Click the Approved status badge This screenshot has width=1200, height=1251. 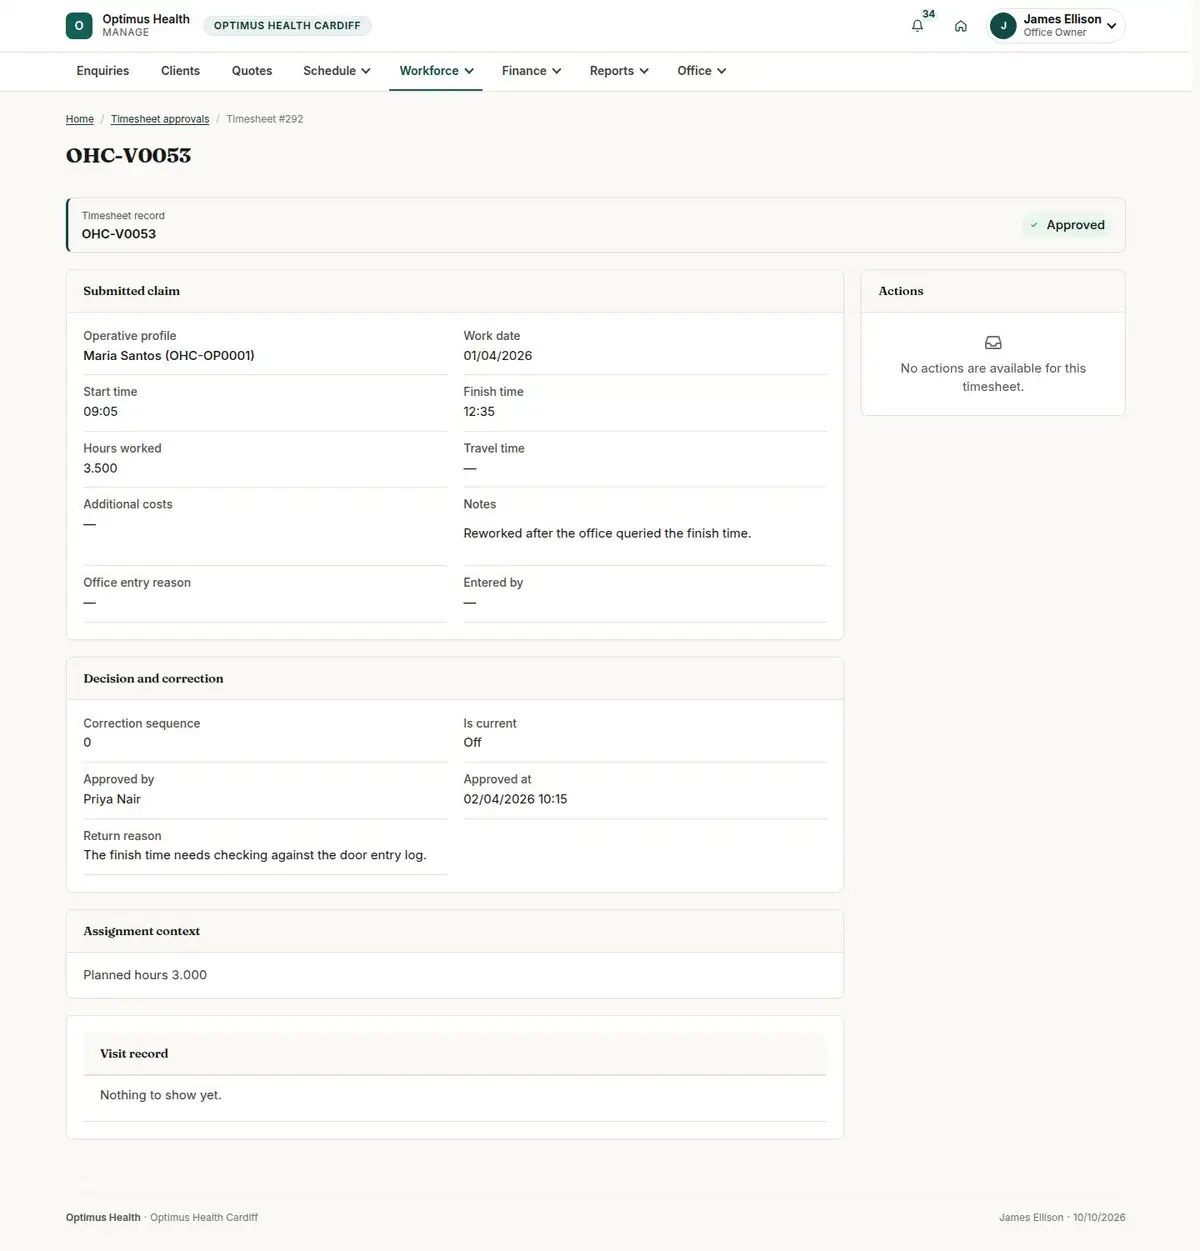pyautogui.click(x=1067, y=225)
